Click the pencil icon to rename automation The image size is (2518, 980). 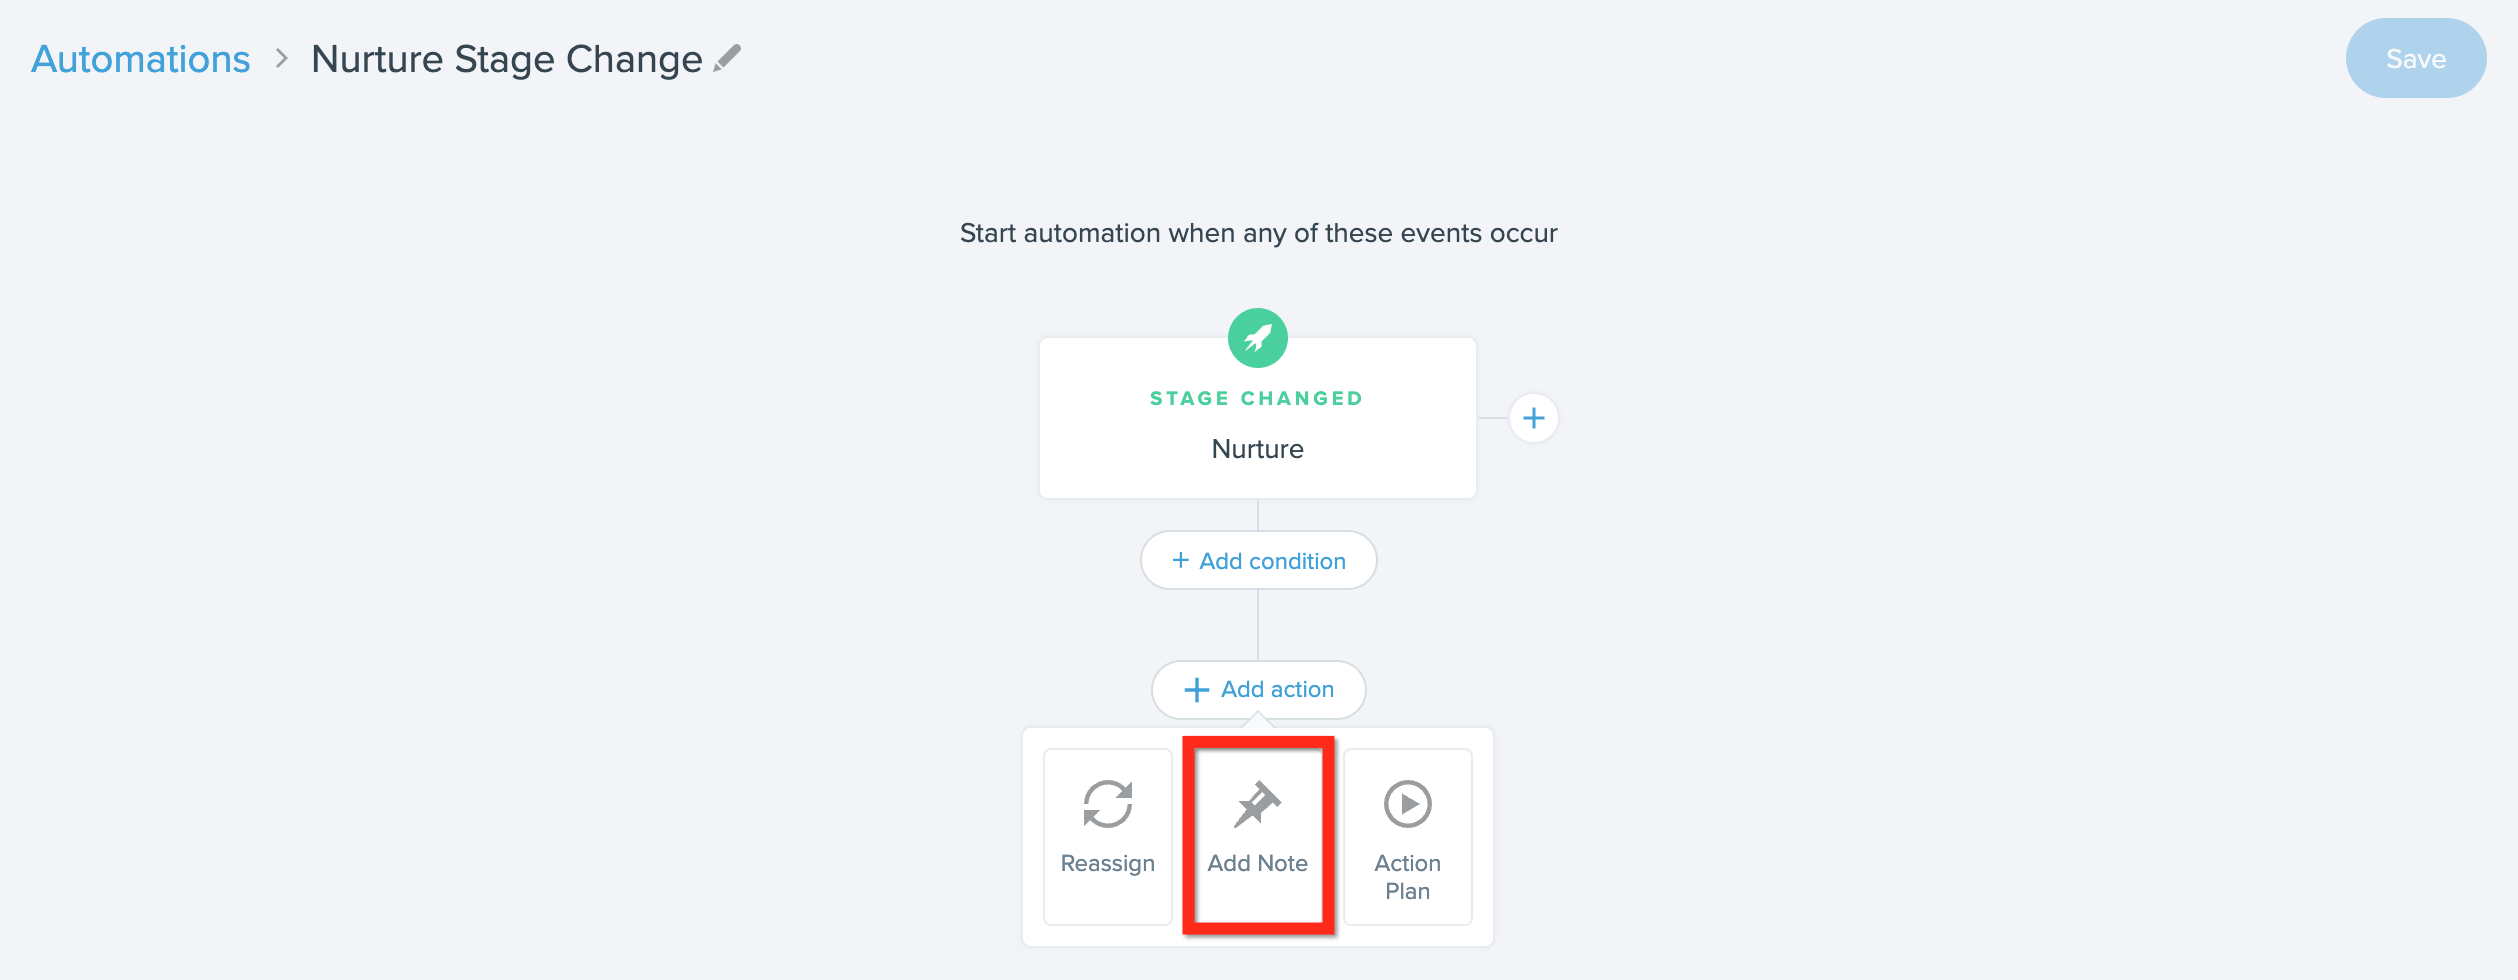(727, 59)
